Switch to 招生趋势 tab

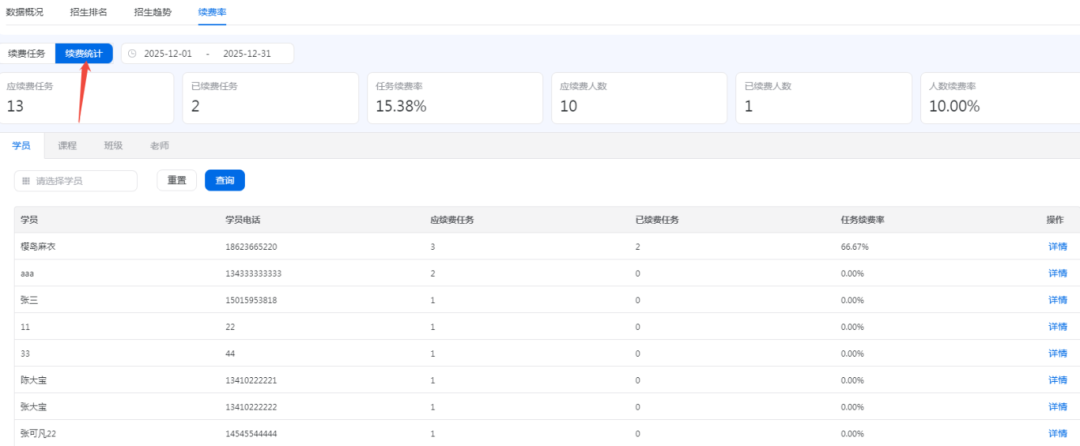(x=152, y=12)
